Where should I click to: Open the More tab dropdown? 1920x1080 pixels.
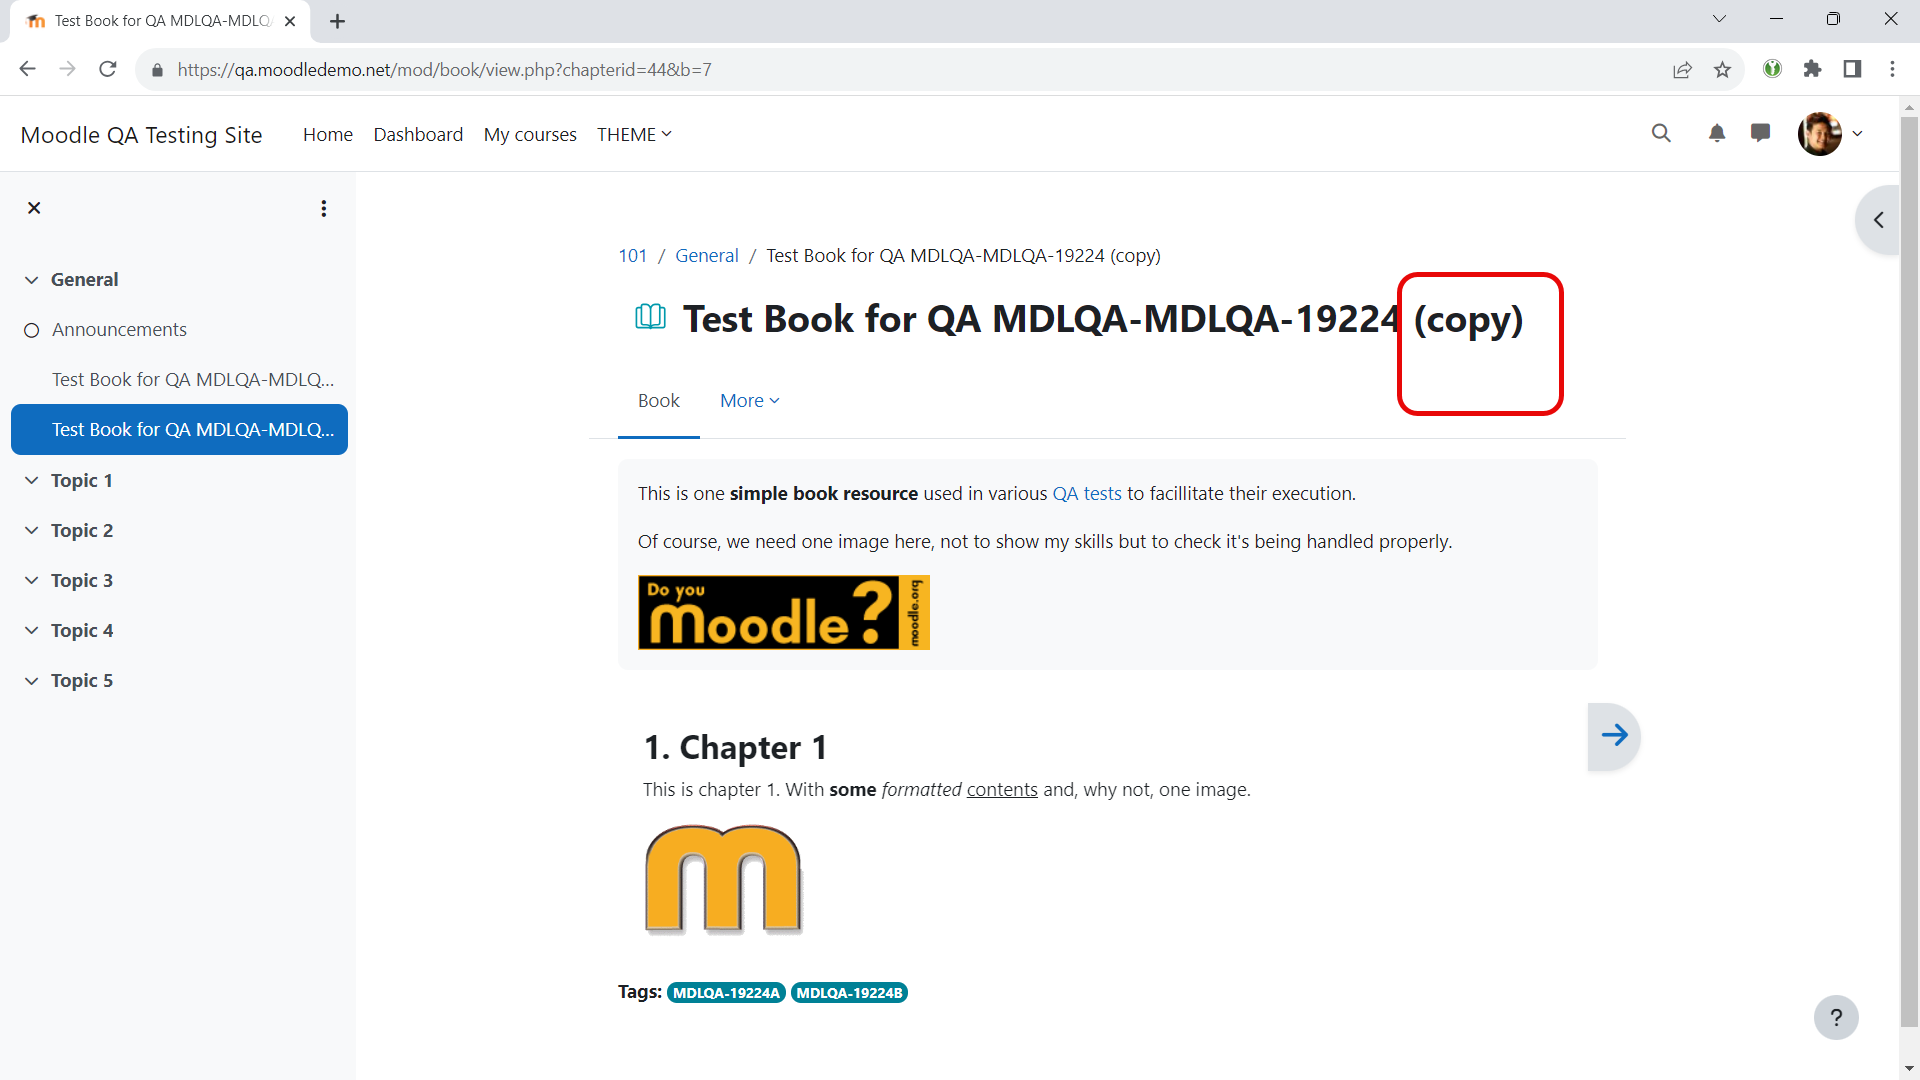(749, 401)
